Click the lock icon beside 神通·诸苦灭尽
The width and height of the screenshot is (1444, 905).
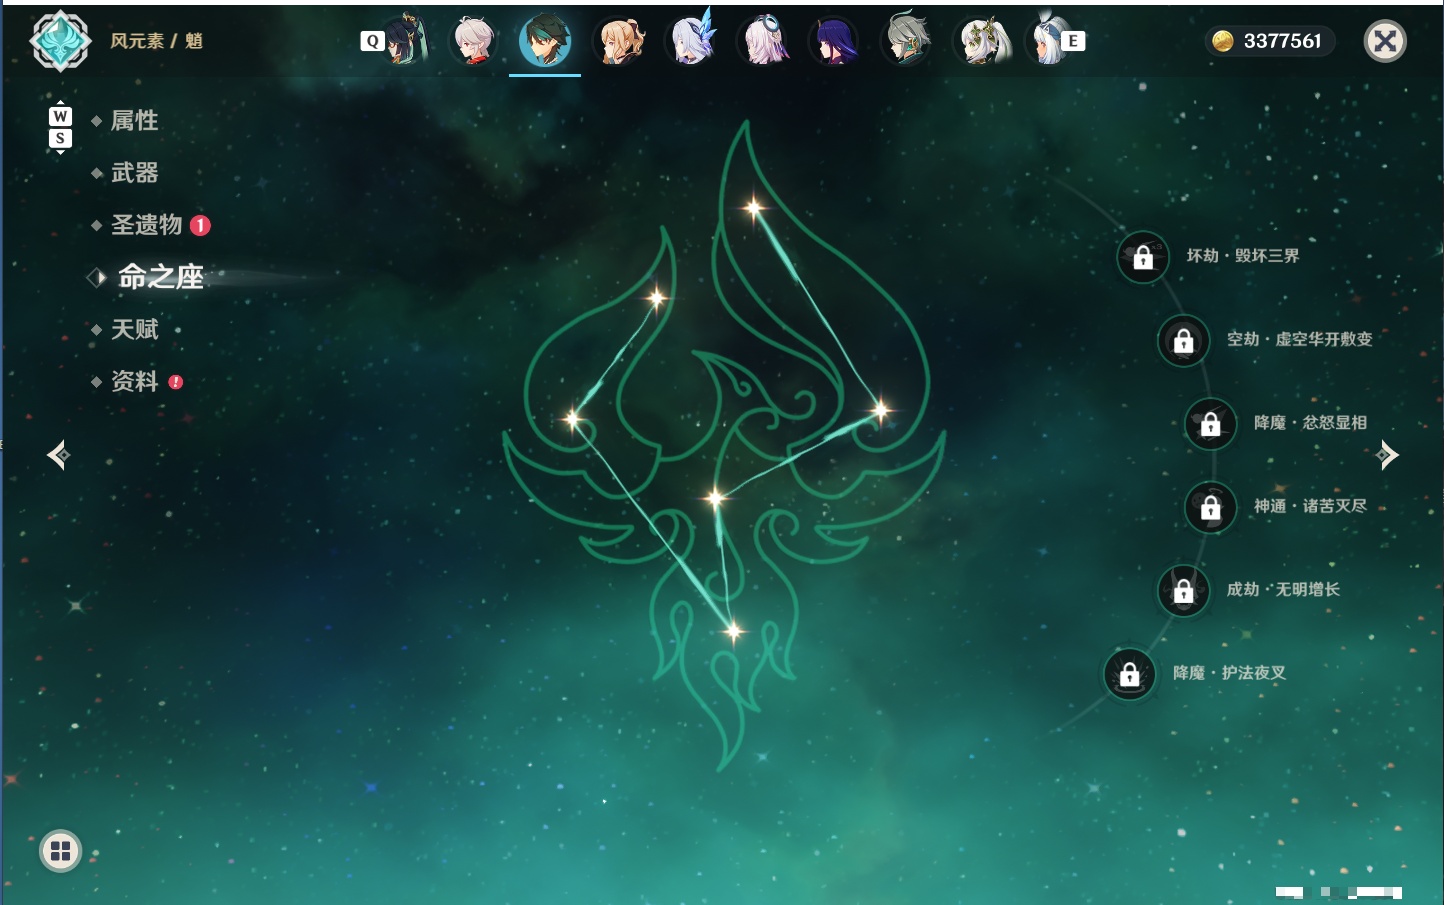pos(1210,507)
